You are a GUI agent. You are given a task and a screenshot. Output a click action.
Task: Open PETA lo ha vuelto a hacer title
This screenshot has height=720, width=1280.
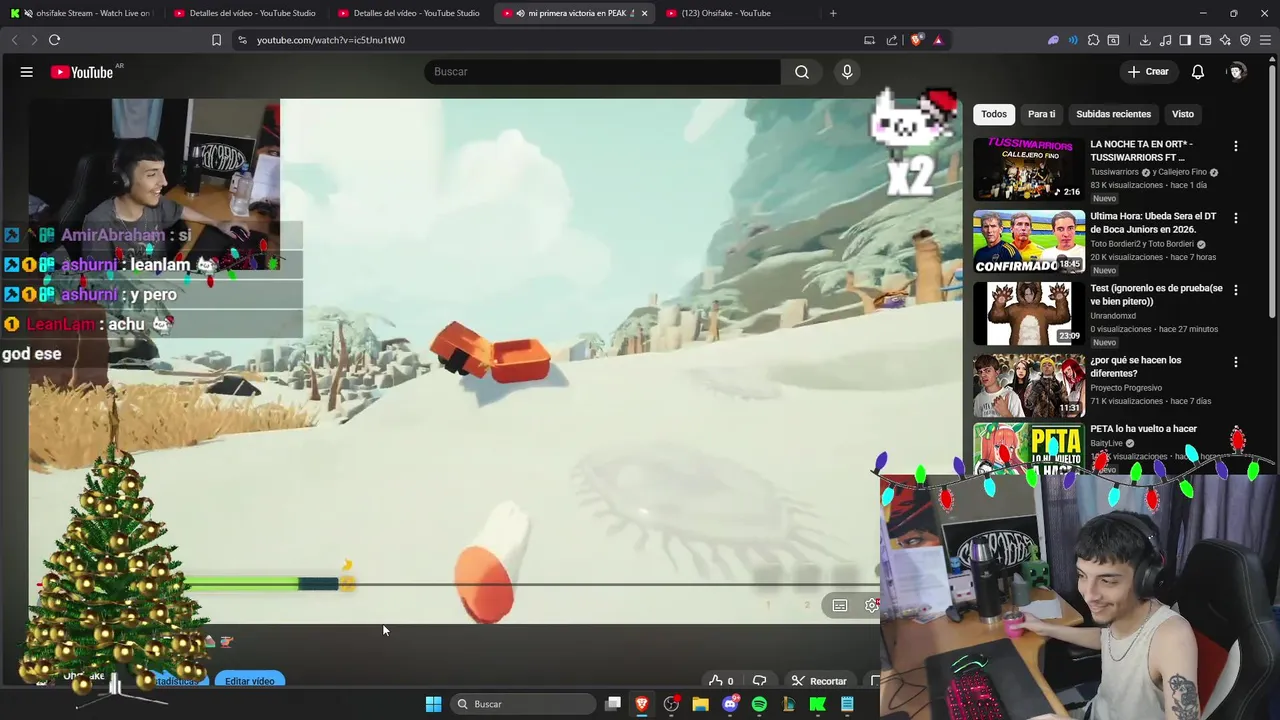pyautogui.click(x=1143, y=429)
